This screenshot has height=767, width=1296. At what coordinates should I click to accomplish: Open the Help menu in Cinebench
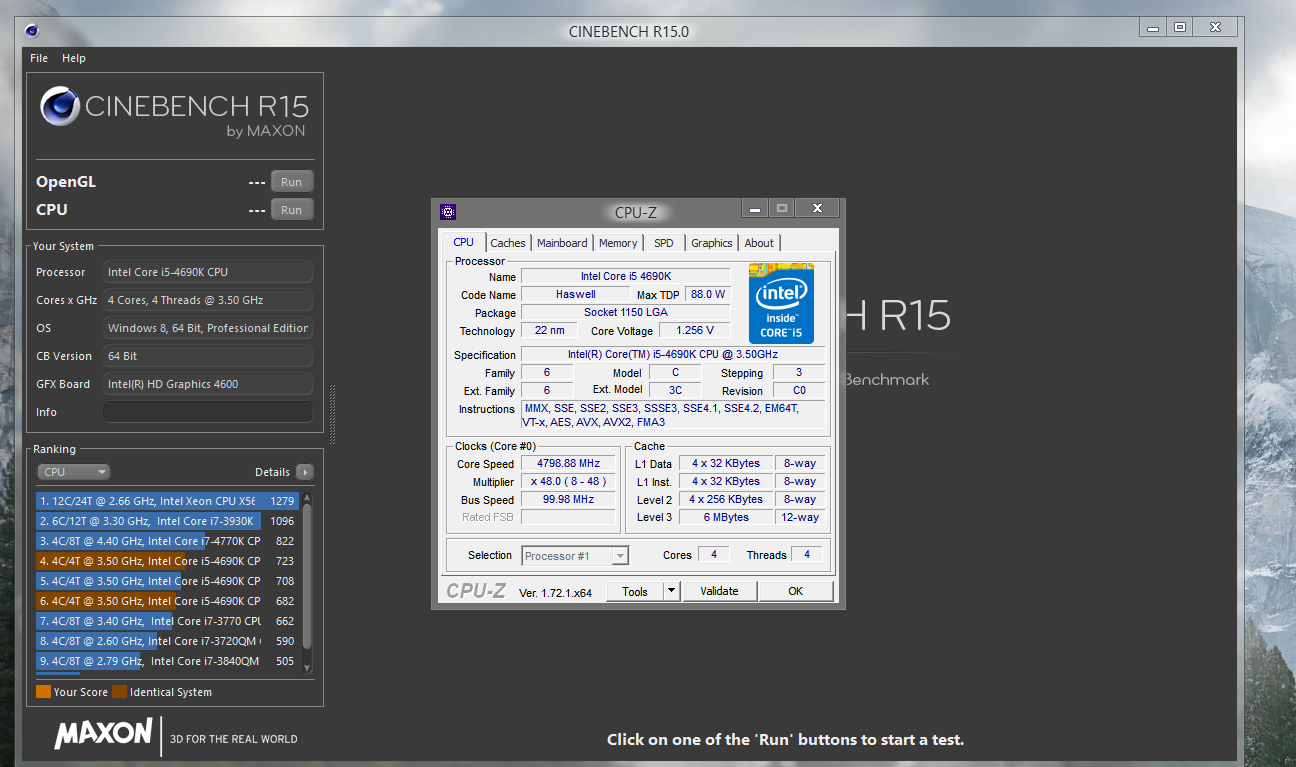click(74, 58)
